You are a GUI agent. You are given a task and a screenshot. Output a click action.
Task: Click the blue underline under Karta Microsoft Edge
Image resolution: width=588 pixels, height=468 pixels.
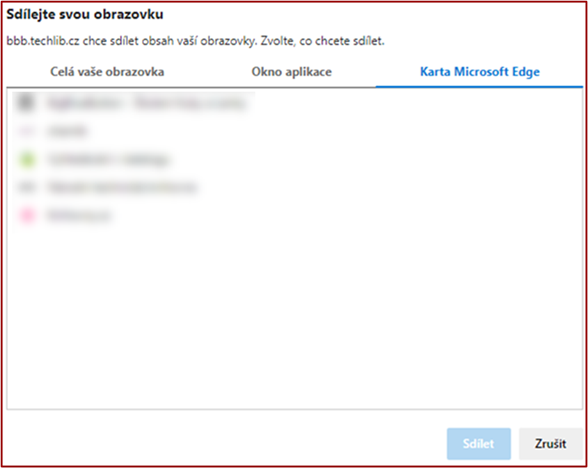tap(479, 87)
